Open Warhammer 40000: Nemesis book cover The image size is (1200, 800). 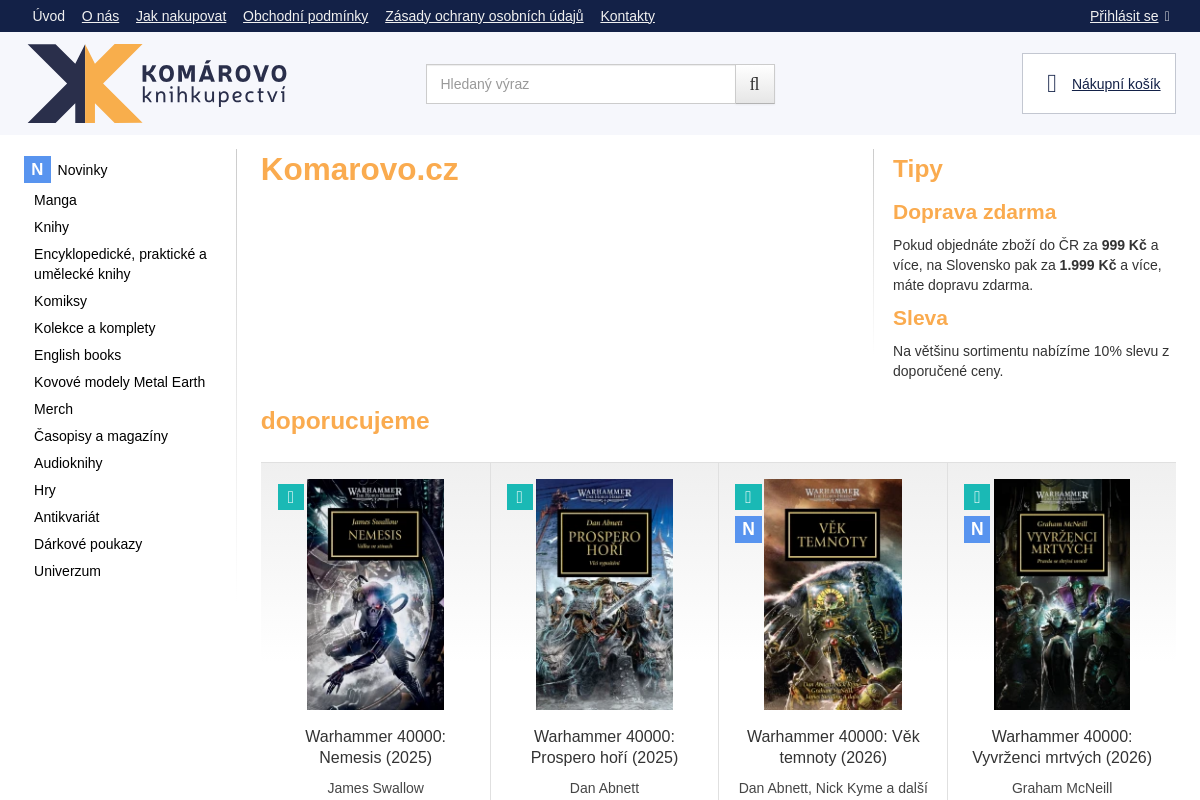pos(375,594)
